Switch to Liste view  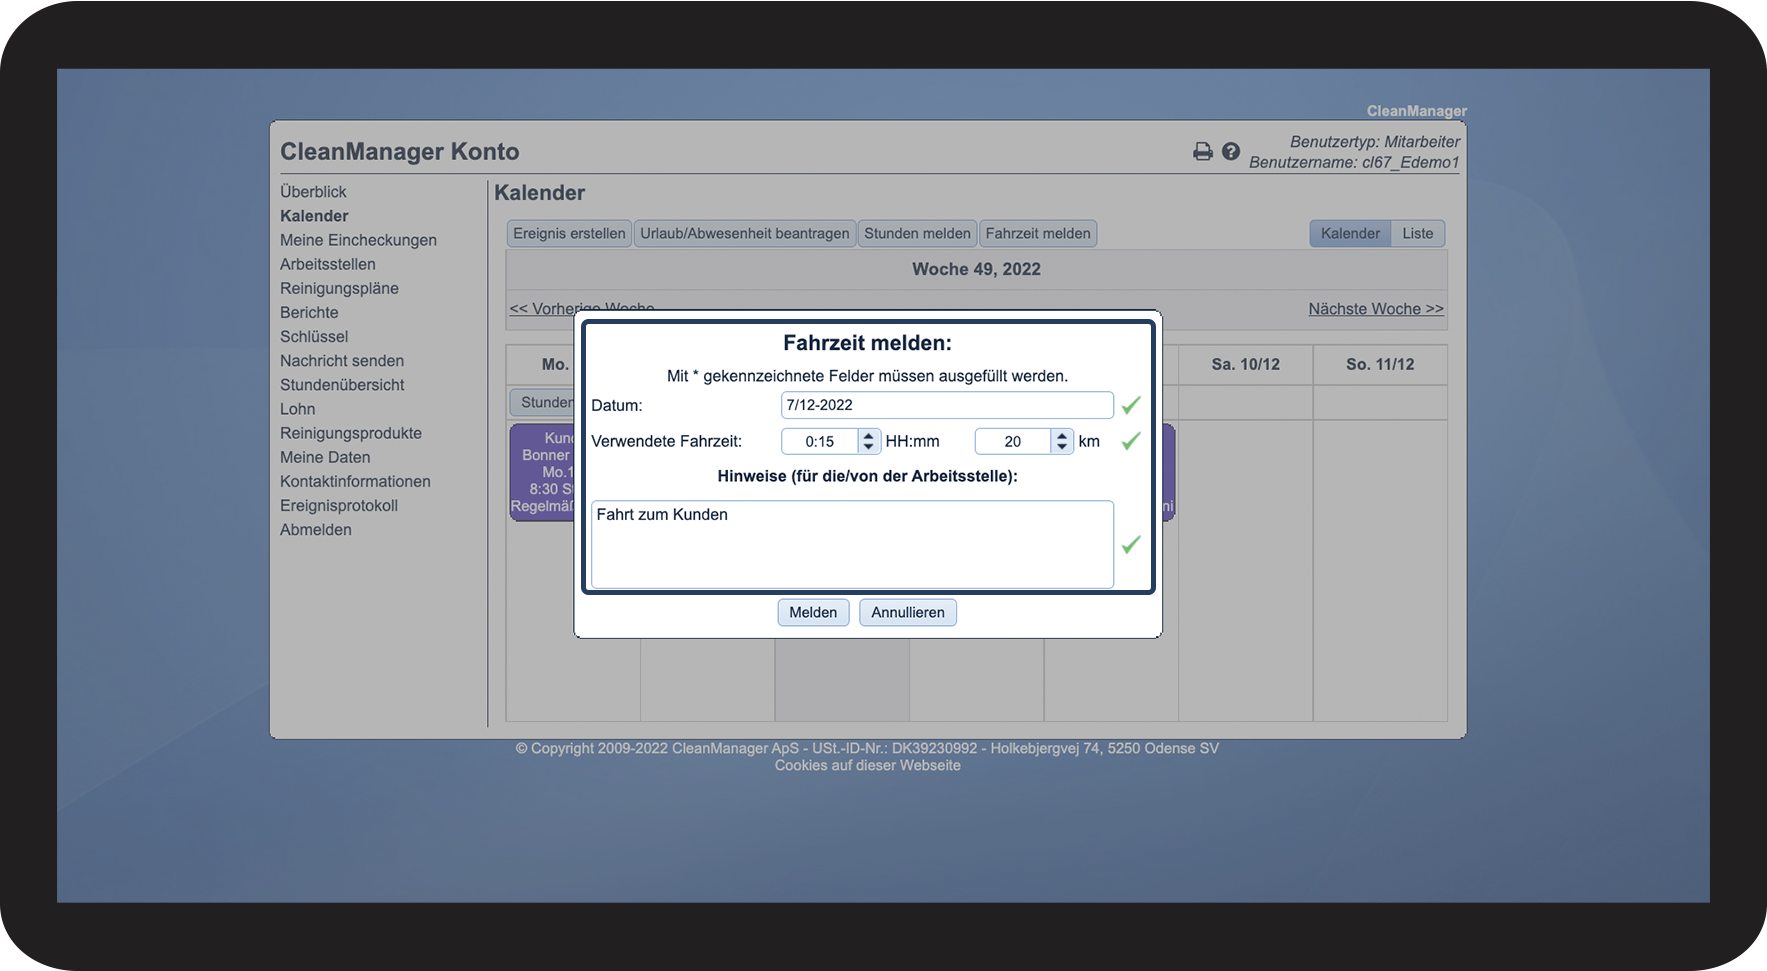pos(1417,233)
